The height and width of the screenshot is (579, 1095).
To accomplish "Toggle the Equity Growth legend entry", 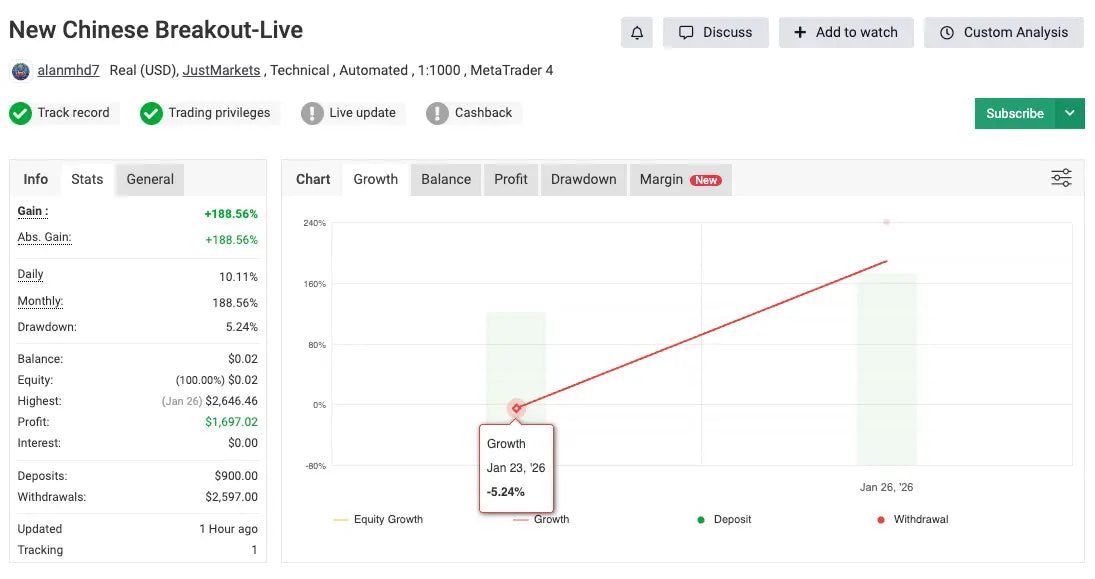I will (x=388, y=519).
